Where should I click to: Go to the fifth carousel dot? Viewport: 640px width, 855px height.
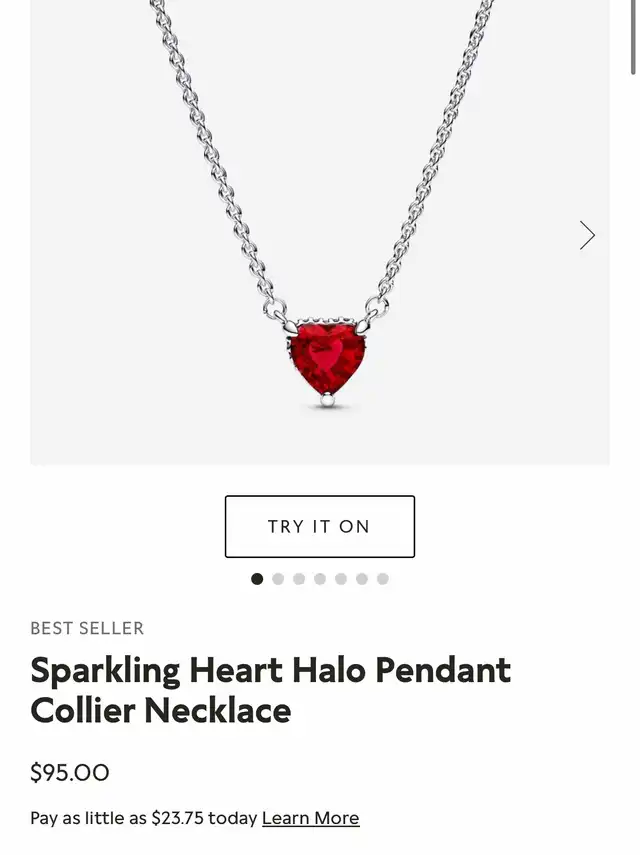[x=341, y=579]
